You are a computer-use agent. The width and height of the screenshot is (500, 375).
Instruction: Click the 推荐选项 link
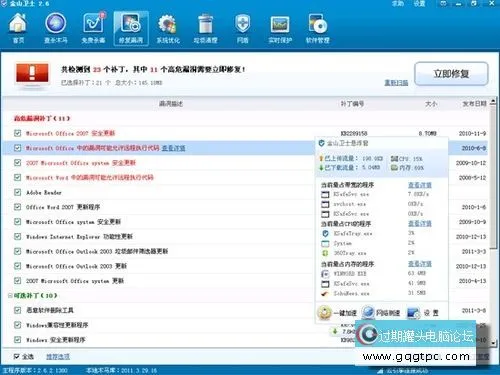tap(58, 357)
